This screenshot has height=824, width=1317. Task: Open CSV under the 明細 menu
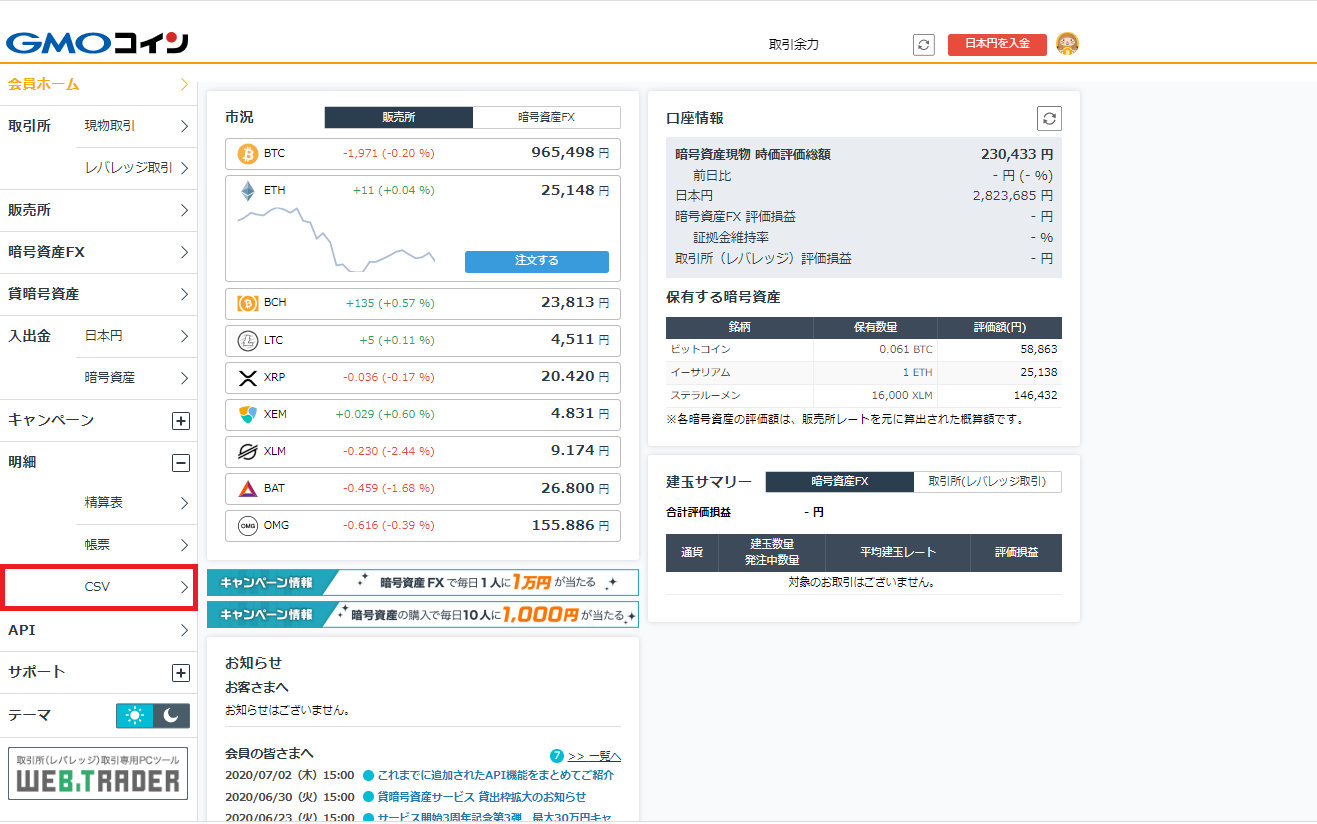pyautogui.click(x=98, y=587)
